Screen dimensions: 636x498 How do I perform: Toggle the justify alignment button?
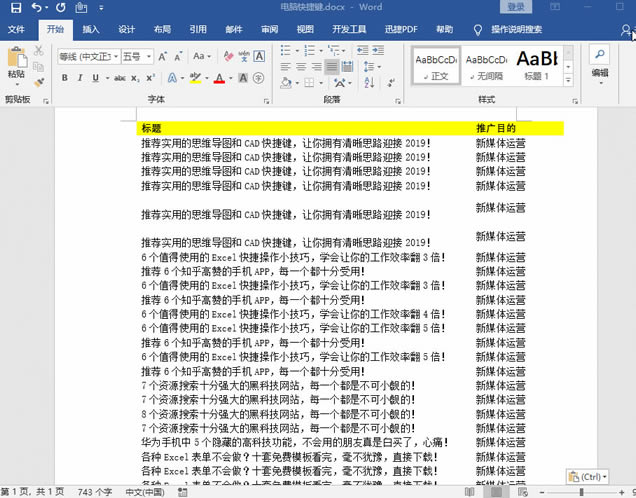pyautogui.click(x=331, y=67)
